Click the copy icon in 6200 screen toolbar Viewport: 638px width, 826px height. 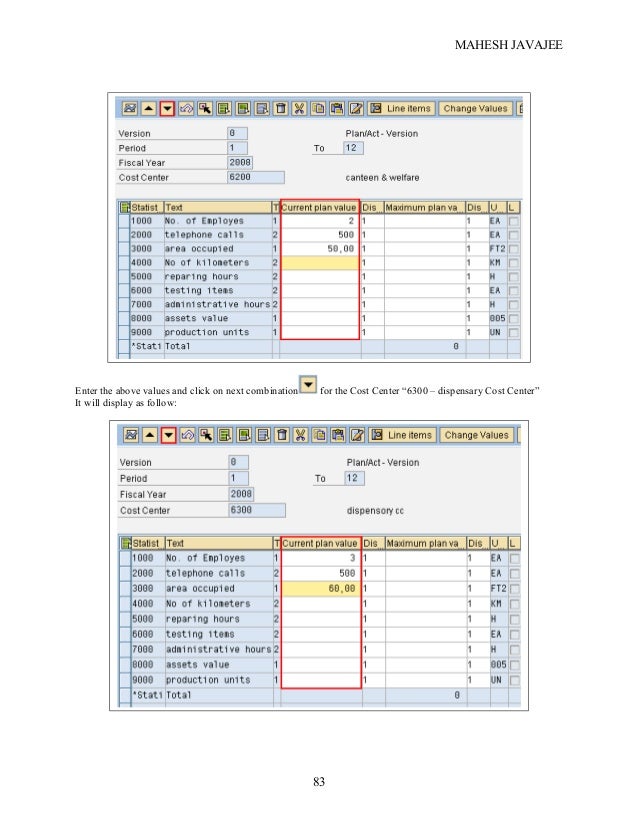[x=318, y=109]
